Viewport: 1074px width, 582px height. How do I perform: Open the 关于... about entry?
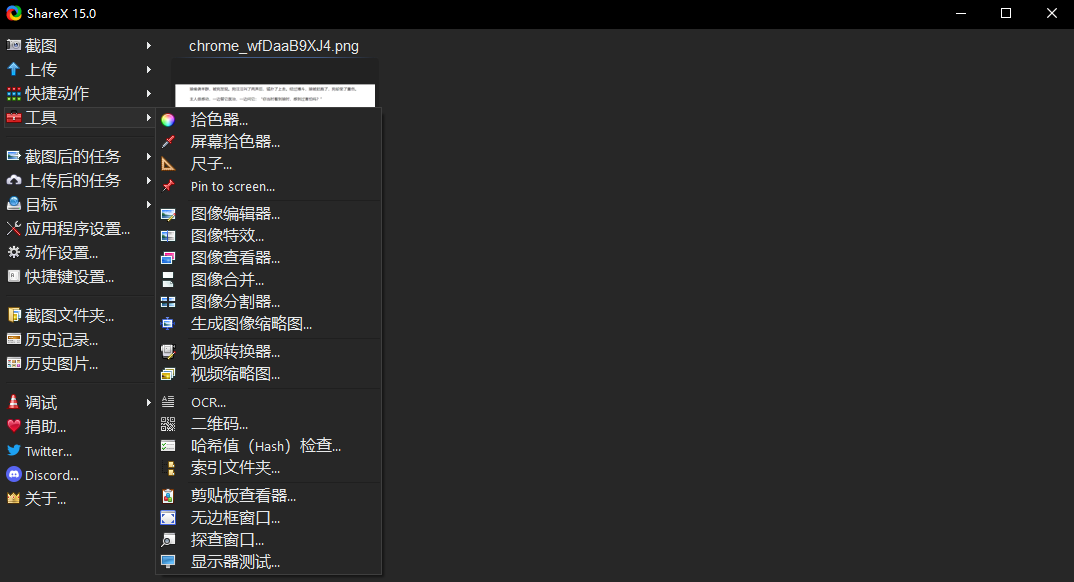pos(78,499)
